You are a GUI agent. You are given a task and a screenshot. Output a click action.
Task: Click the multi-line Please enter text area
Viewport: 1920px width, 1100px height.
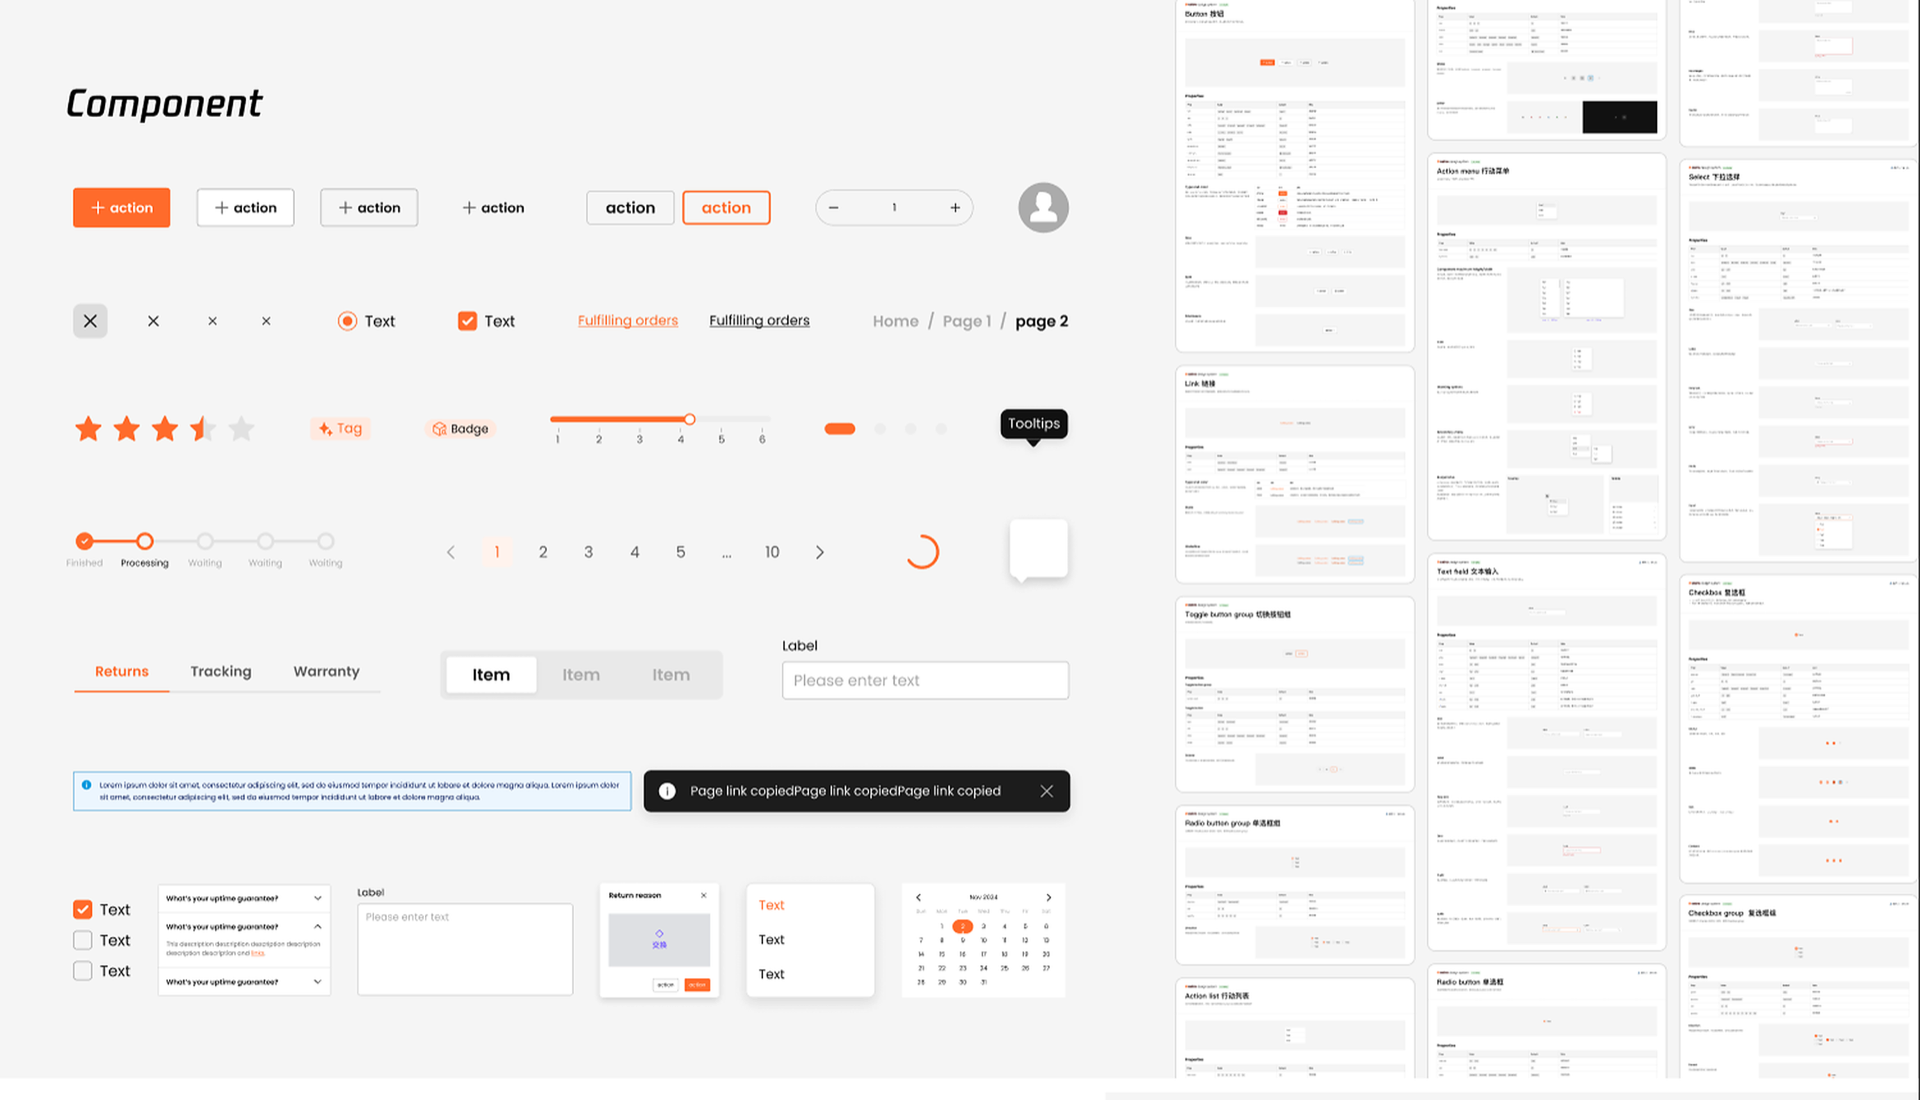coord(465,949)
